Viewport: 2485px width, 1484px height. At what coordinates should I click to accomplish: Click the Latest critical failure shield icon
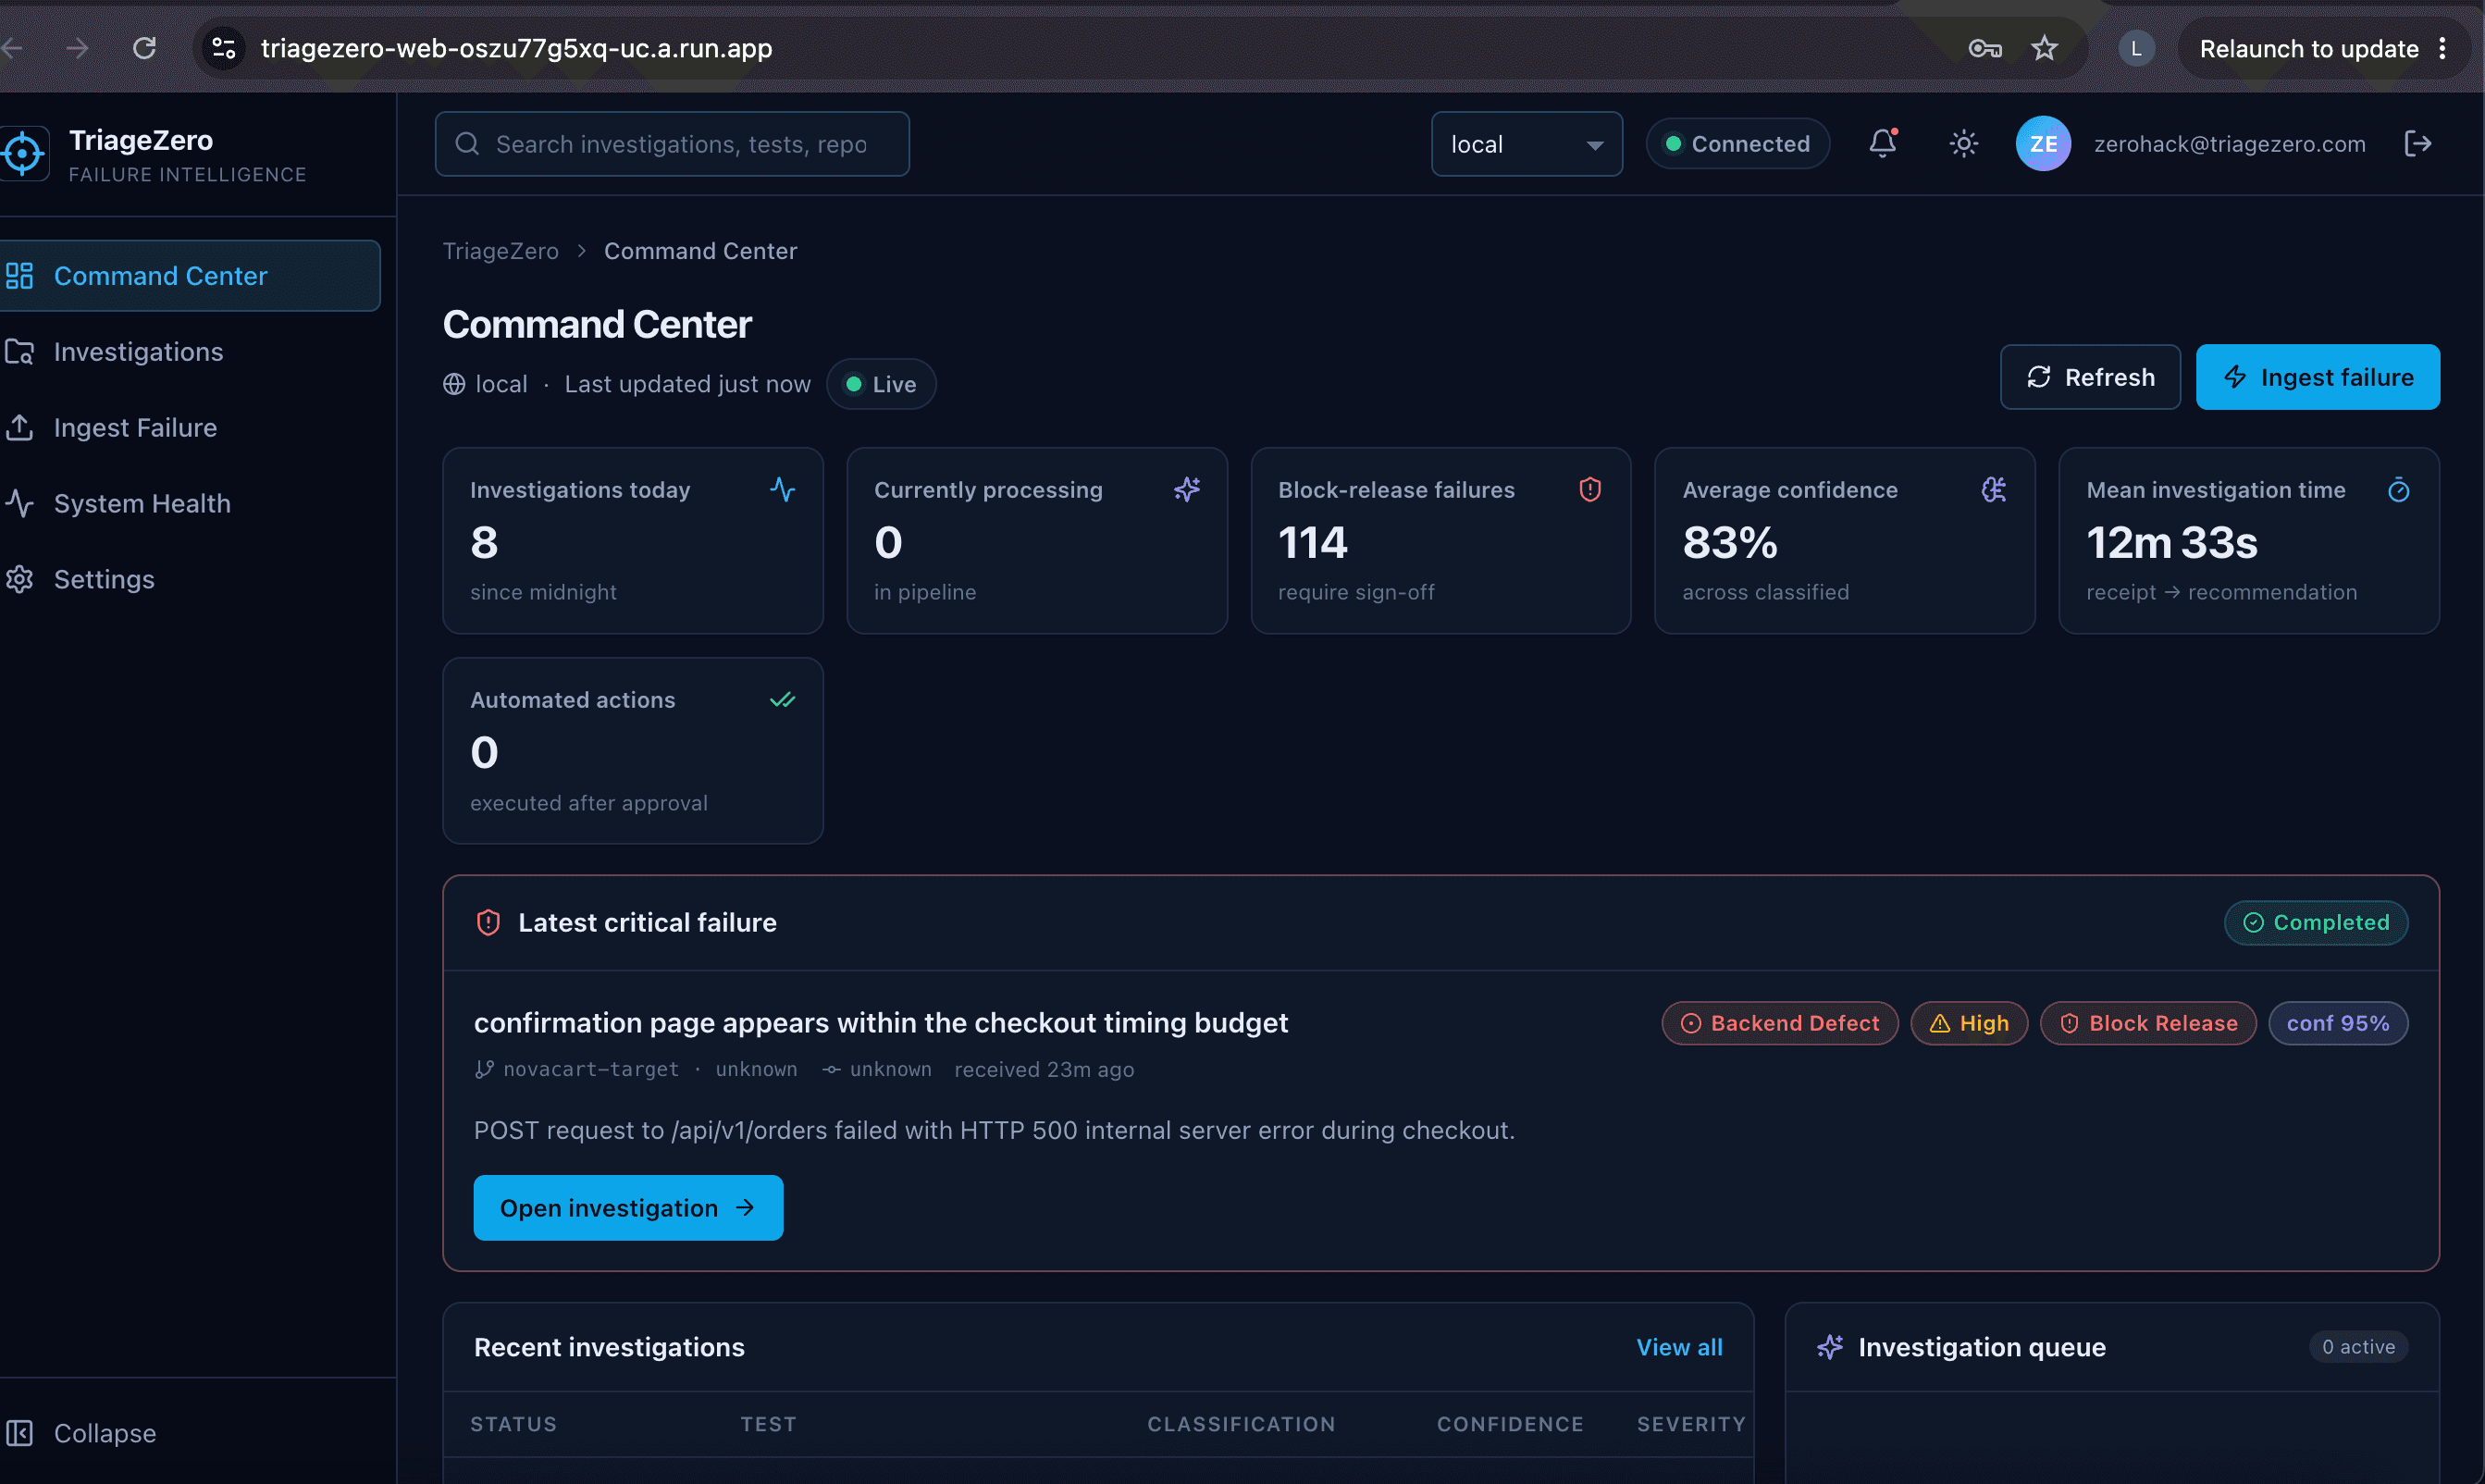point(488,922)
